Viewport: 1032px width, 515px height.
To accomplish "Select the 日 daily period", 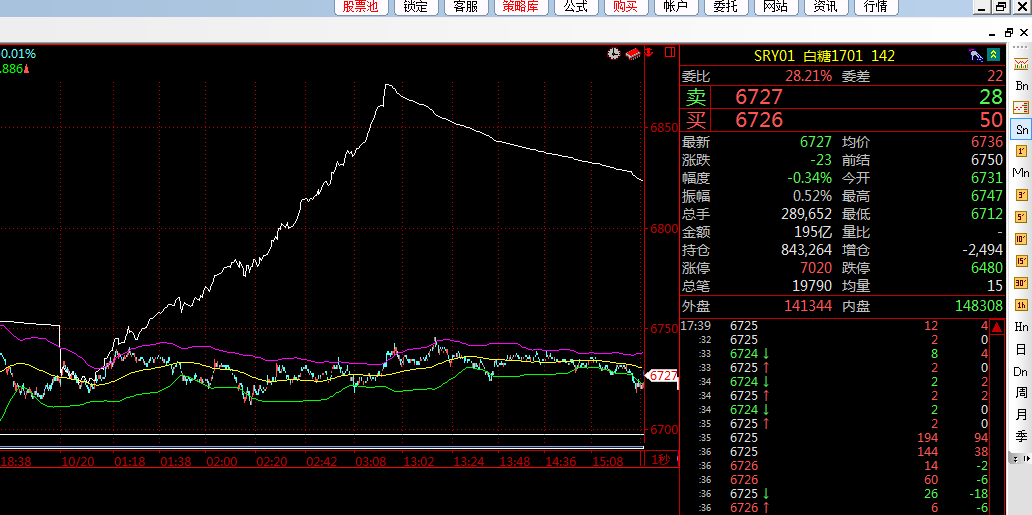I will coord(1021,349).
